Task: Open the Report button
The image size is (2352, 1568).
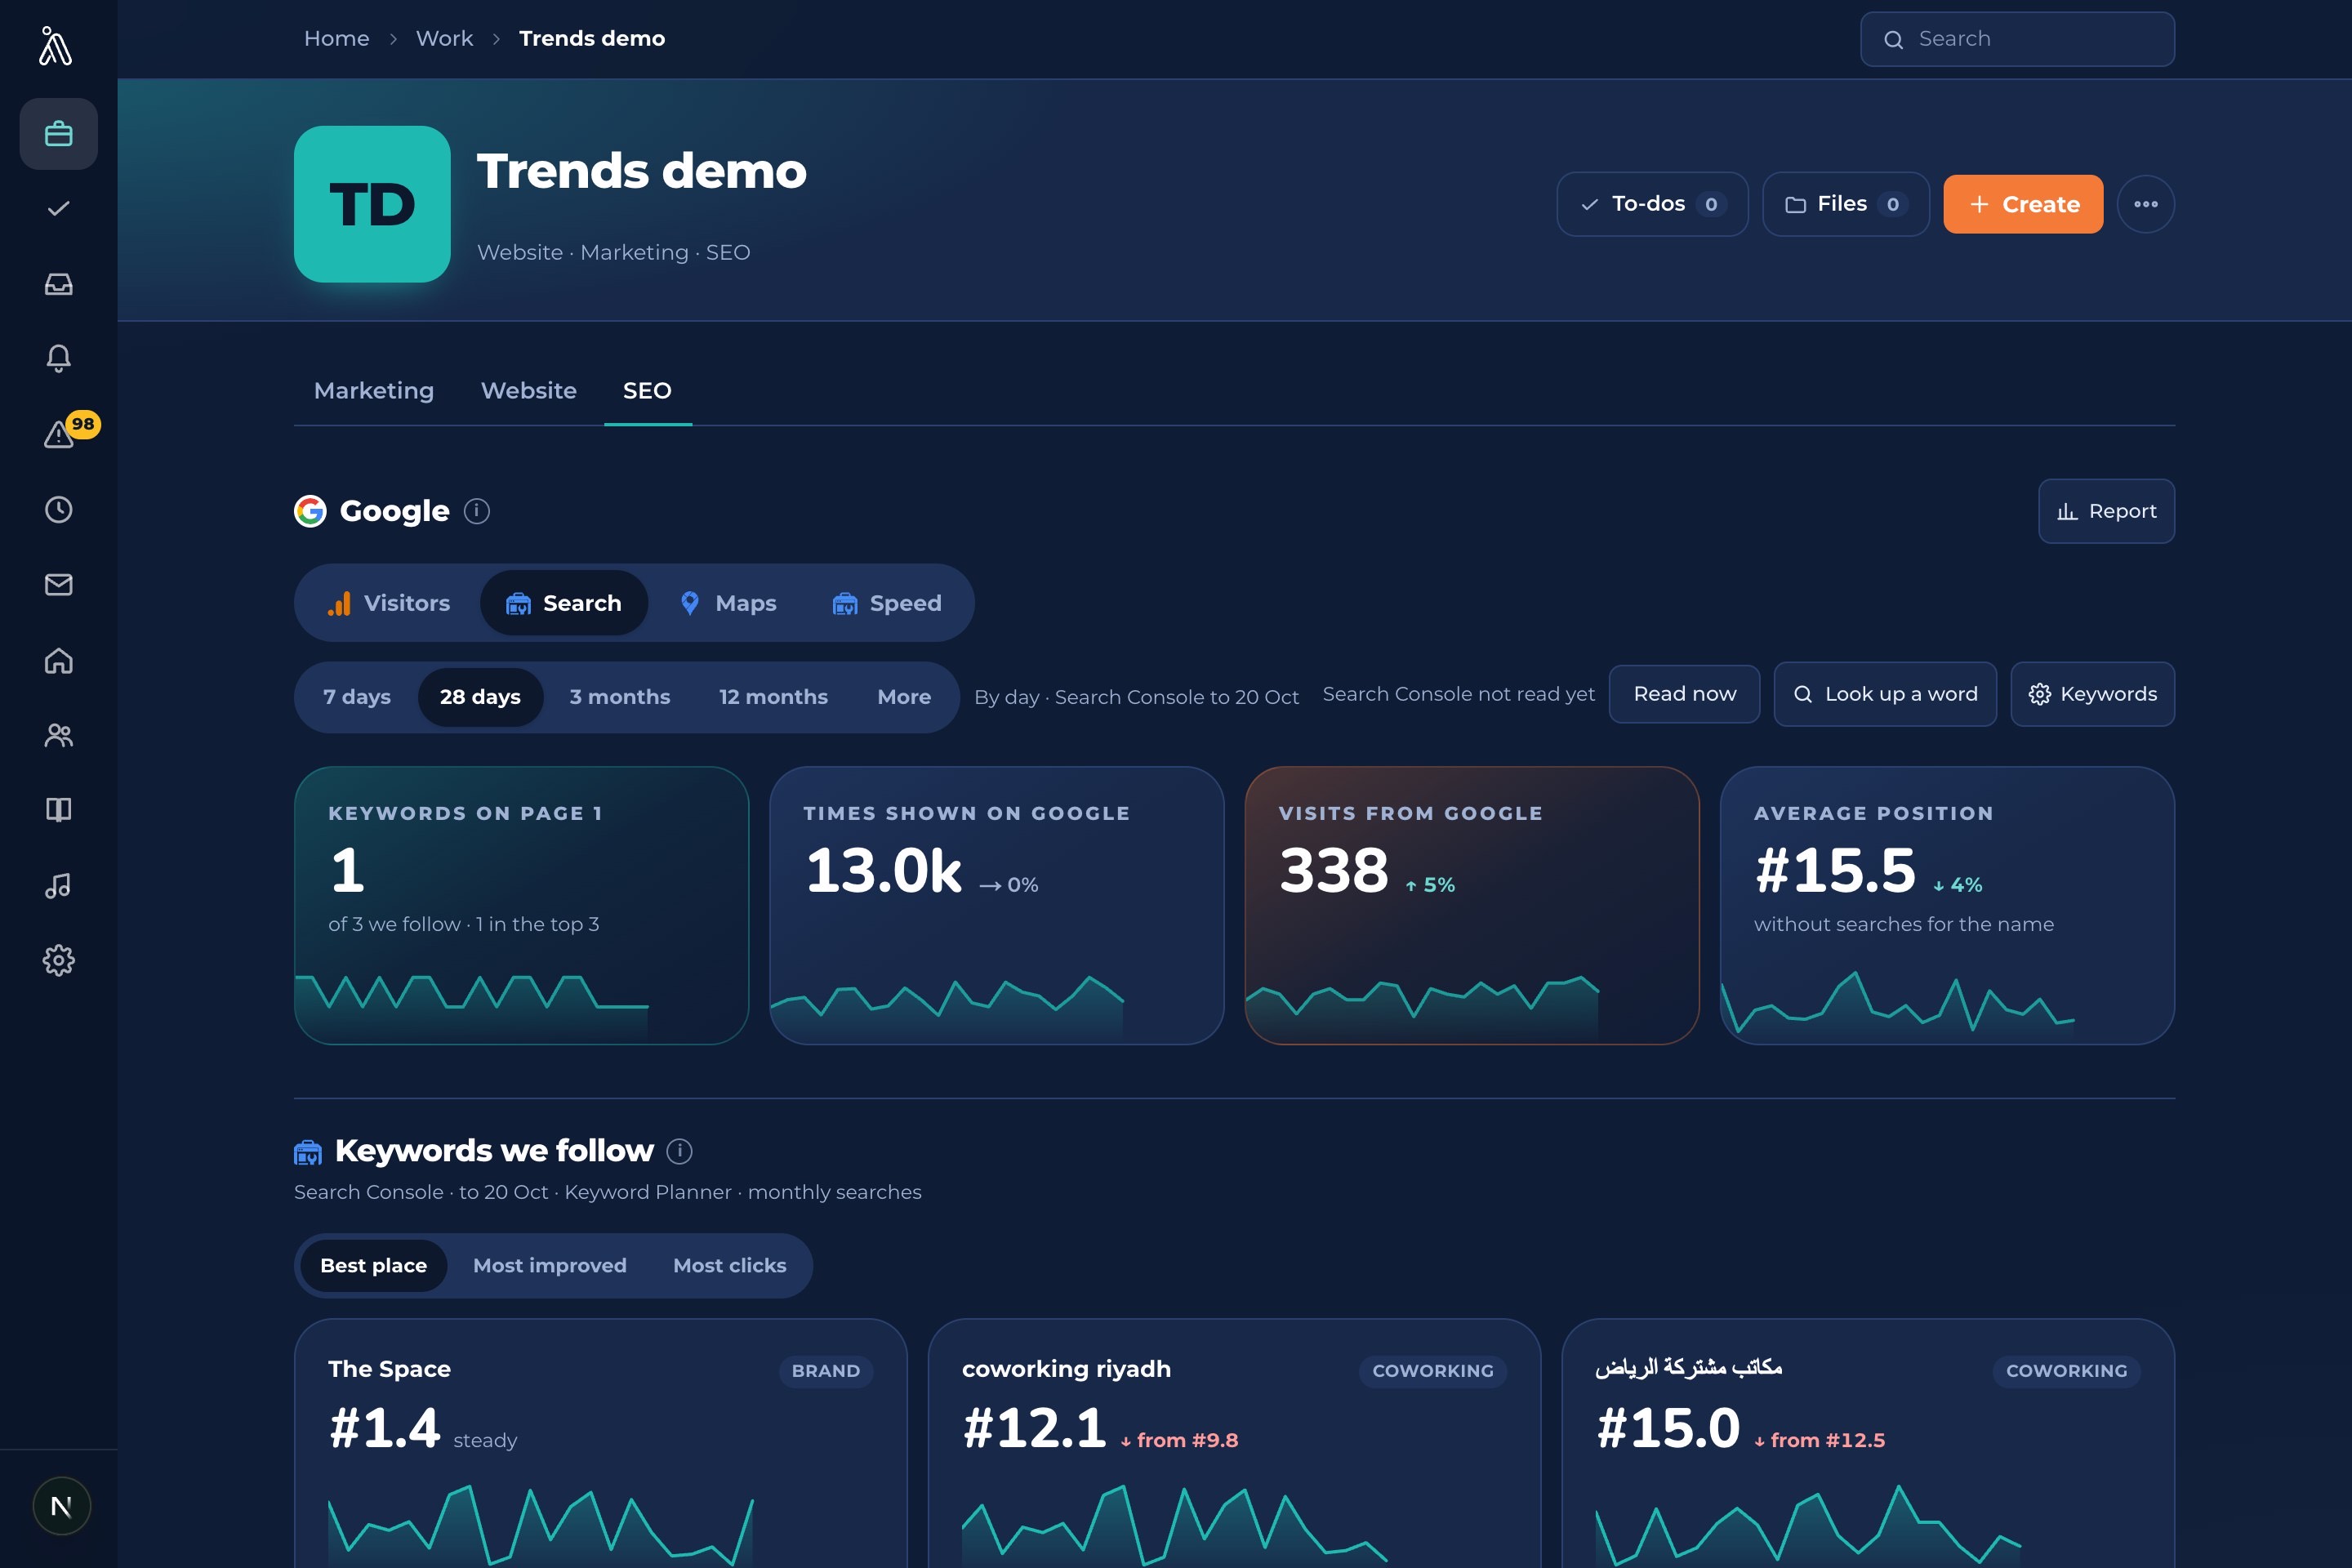Action: click(2106, 511)
